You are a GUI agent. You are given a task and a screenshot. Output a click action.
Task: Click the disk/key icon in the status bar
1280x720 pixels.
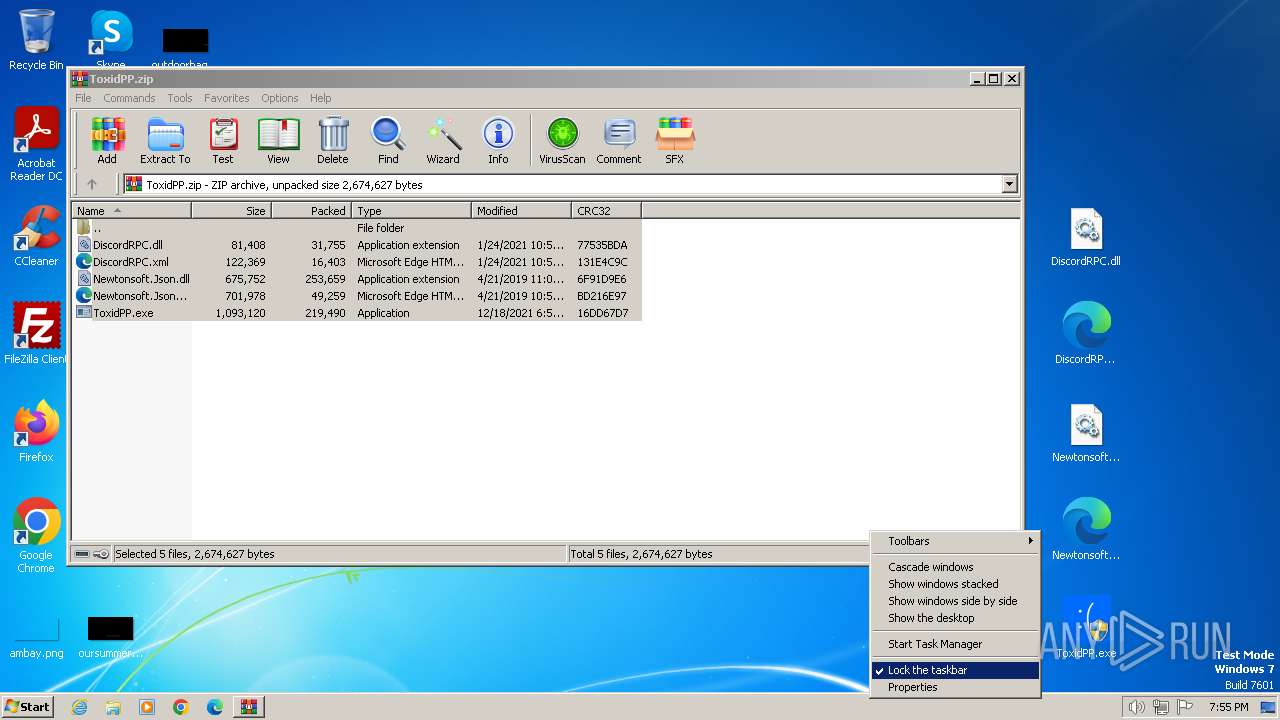(92, 554)
